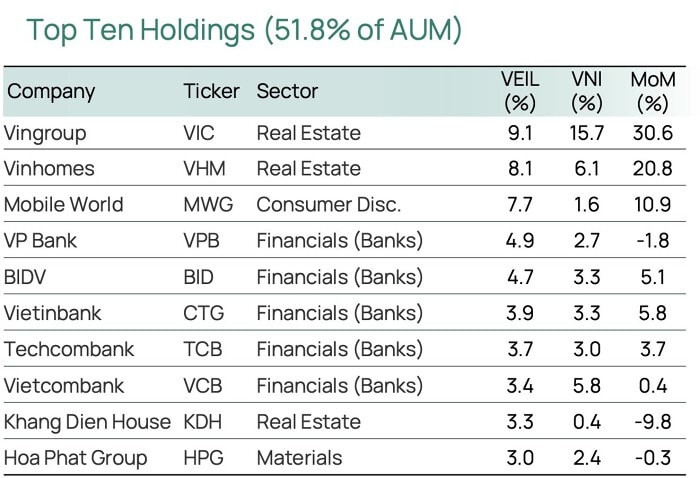Select the VP Bank company name
This screenshot has width=700, height=478.
(41, 241)
